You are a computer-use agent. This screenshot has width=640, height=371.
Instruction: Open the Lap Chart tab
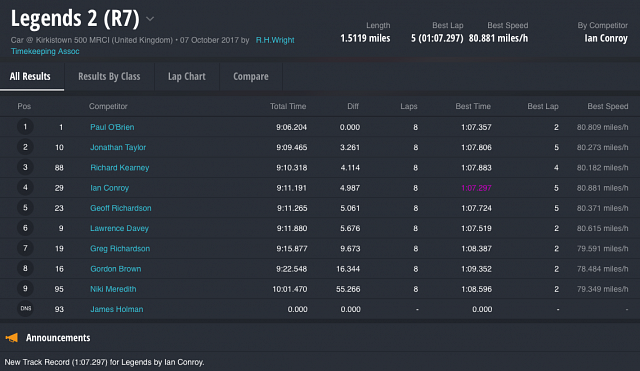(x=187, y=76)
